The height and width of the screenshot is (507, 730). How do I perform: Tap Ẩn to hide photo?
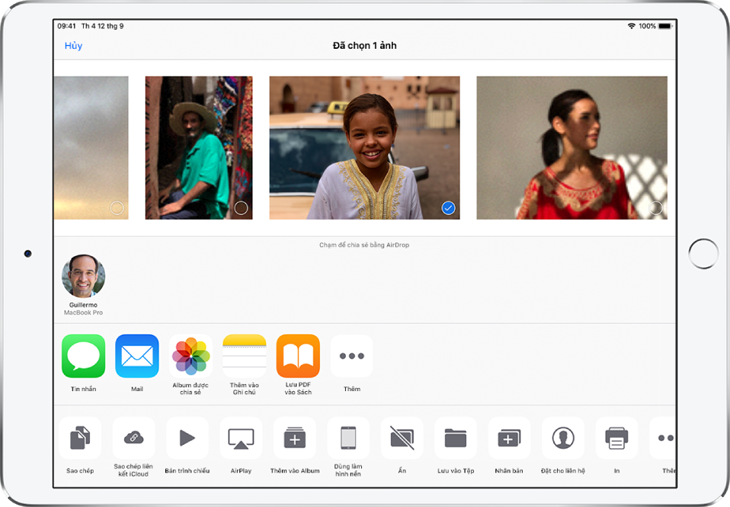pos(402,438)
